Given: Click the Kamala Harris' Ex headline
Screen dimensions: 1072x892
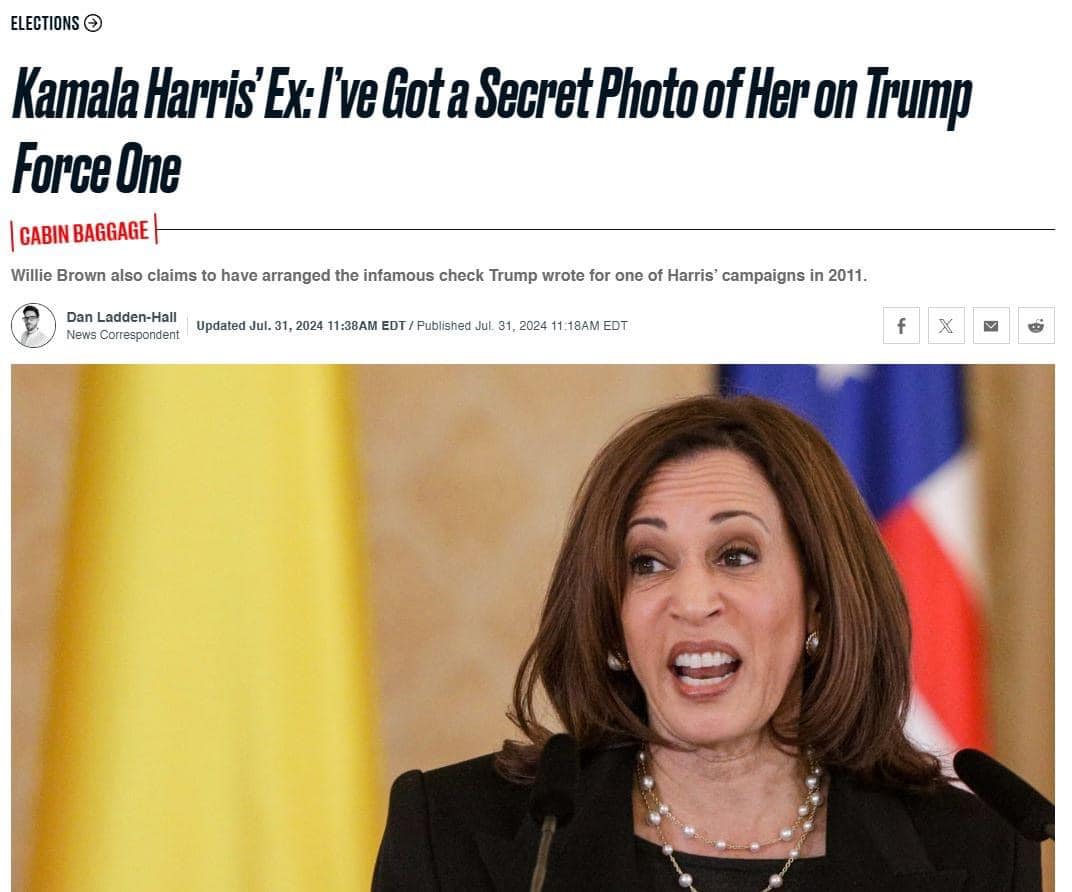Looking at the screenshot, I should pyautogui.click(x=492, y=130).
